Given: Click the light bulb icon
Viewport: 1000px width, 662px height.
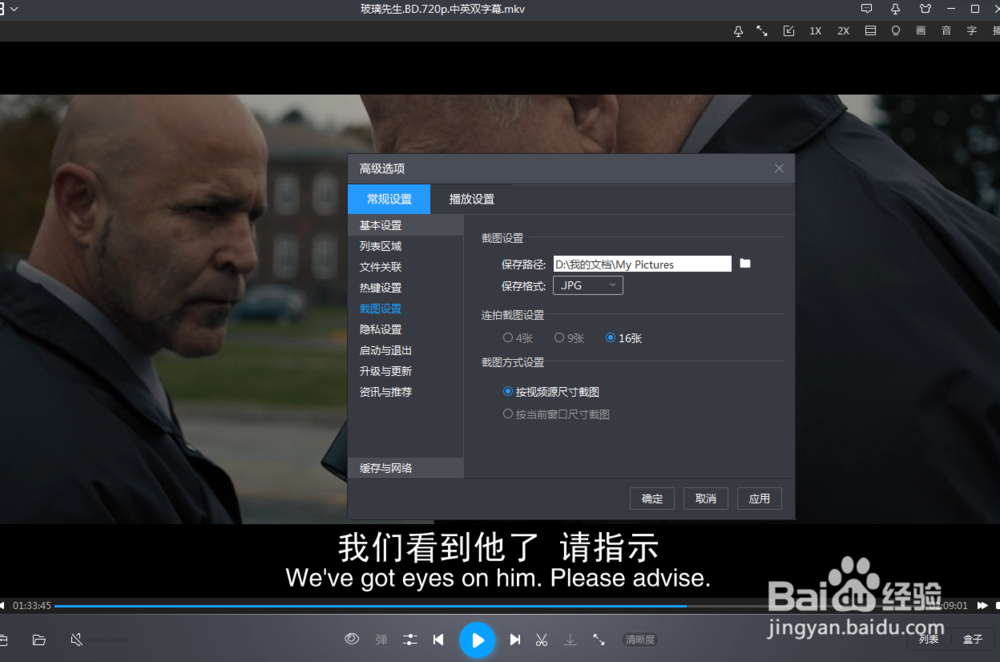Looking at the screenshot, I should tap(895, 31).
